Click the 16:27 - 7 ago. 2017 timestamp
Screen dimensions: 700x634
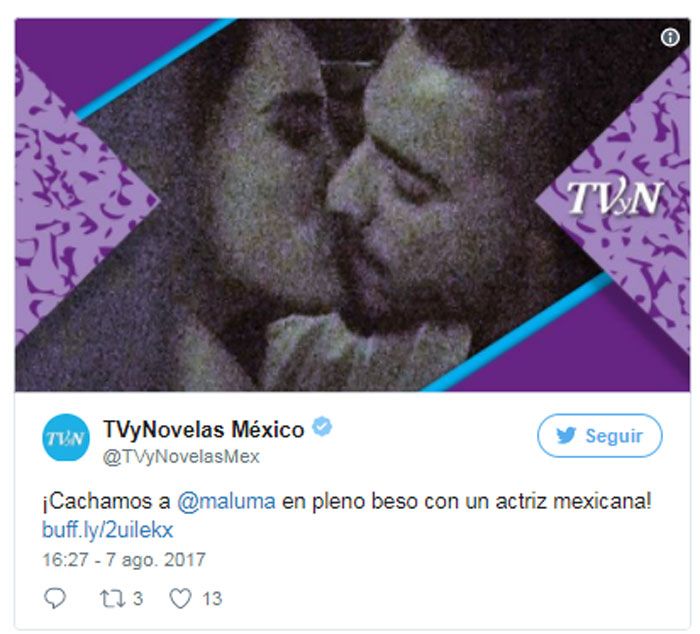coord(124,560)
